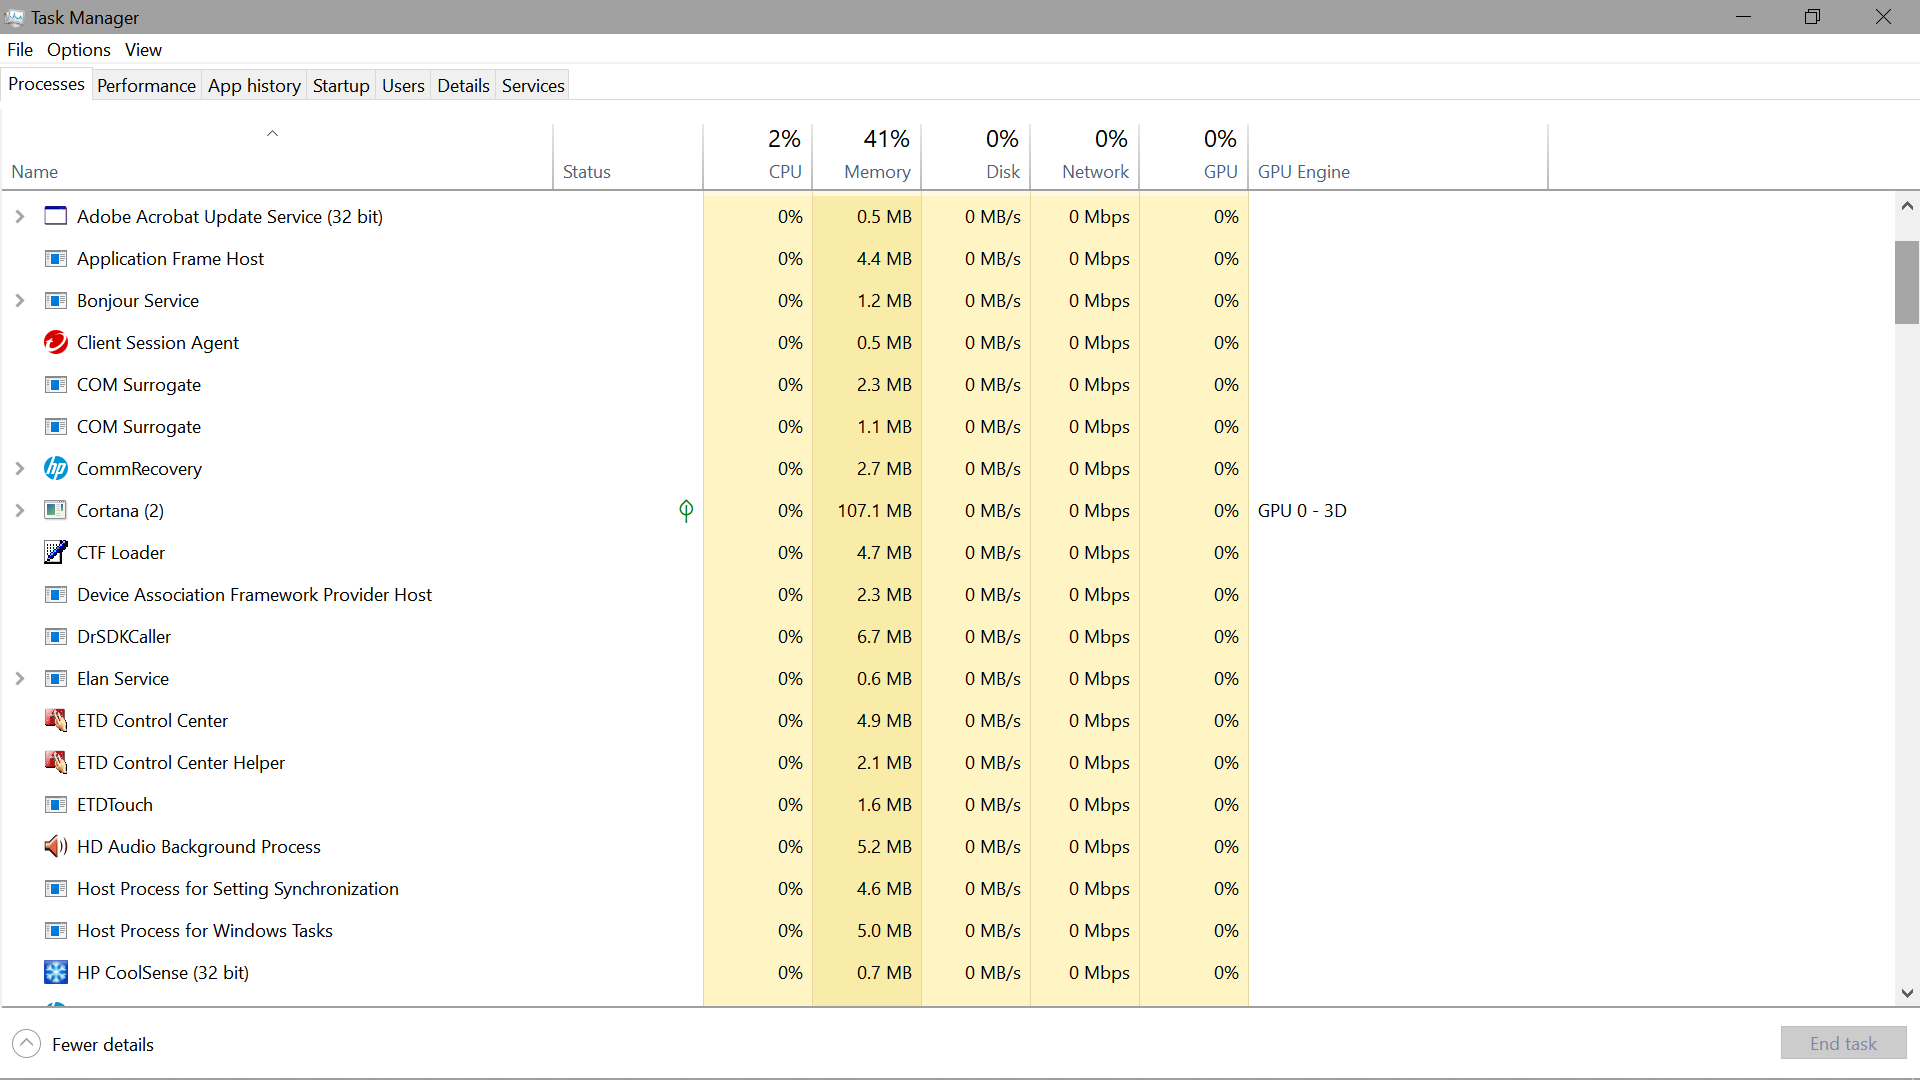Click the Device Association Framework Provider Host icon

coord(56,594)
